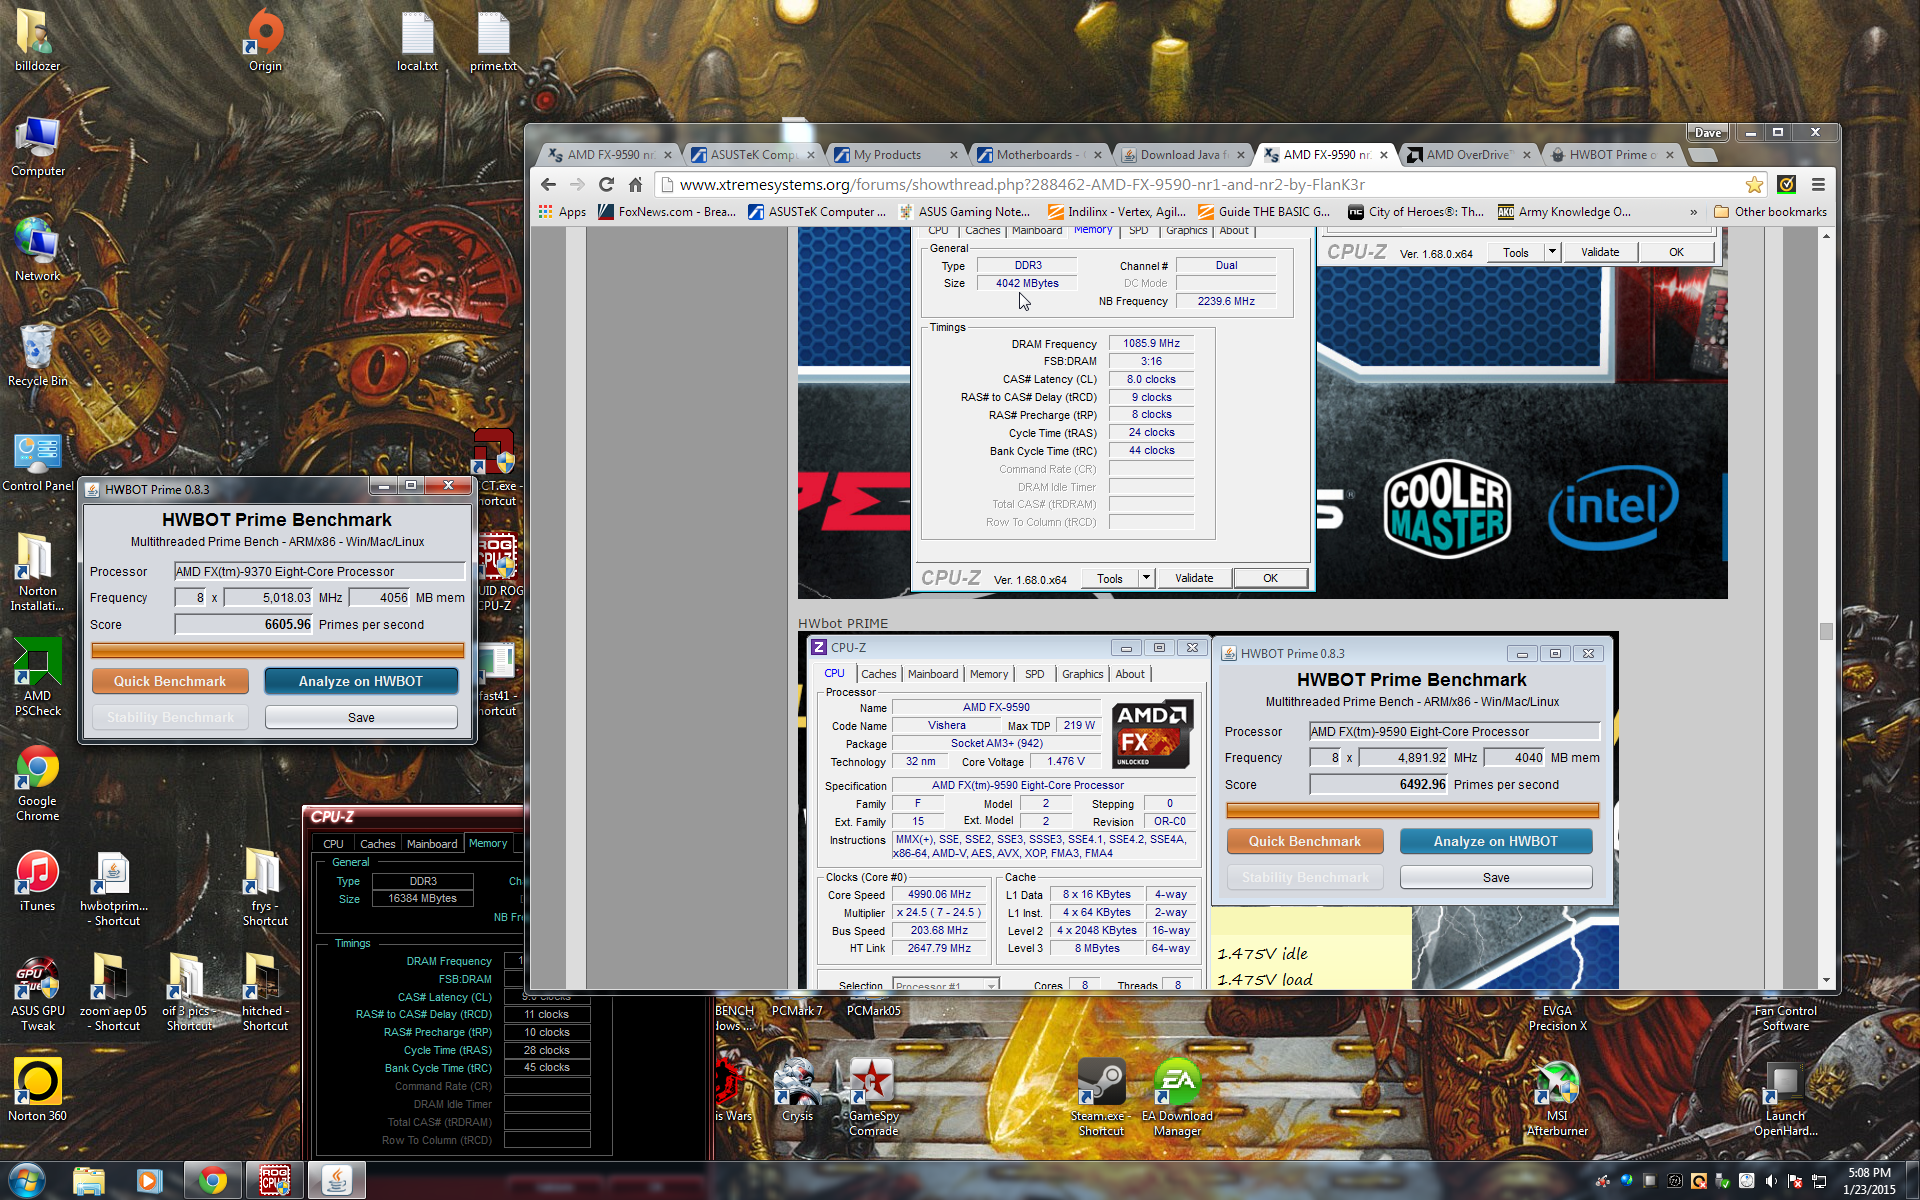This screenshot has width=1920, height=1200.
Task: Launch MSI Afterburner desktop icon
Action: (1557, 1098)
